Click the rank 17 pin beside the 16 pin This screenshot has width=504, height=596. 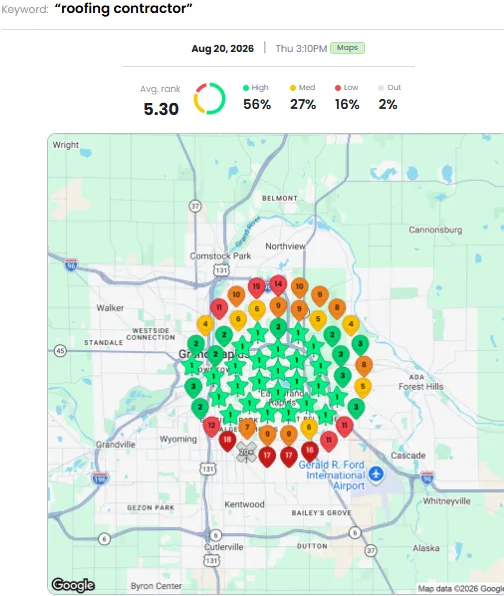click(x=289, y=457)
